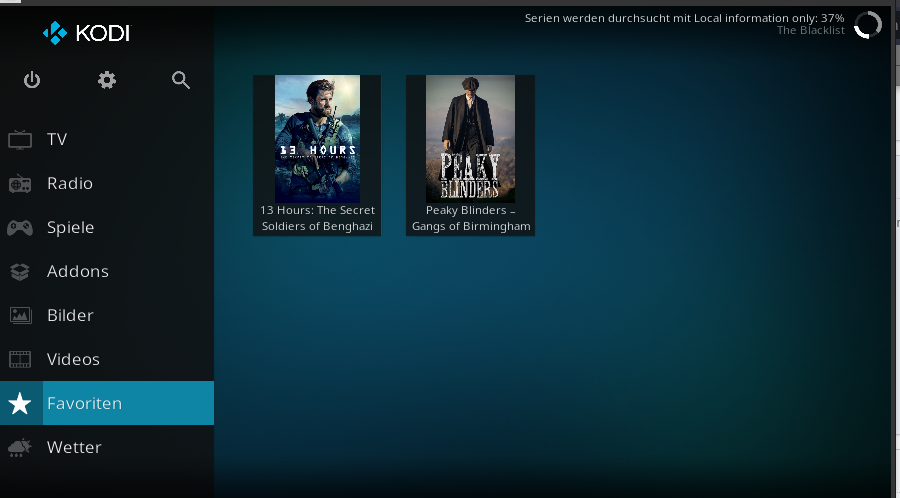Click 'The Blacklist' scan status label
The image size is (900, 498).
click(x=810, y=30)
